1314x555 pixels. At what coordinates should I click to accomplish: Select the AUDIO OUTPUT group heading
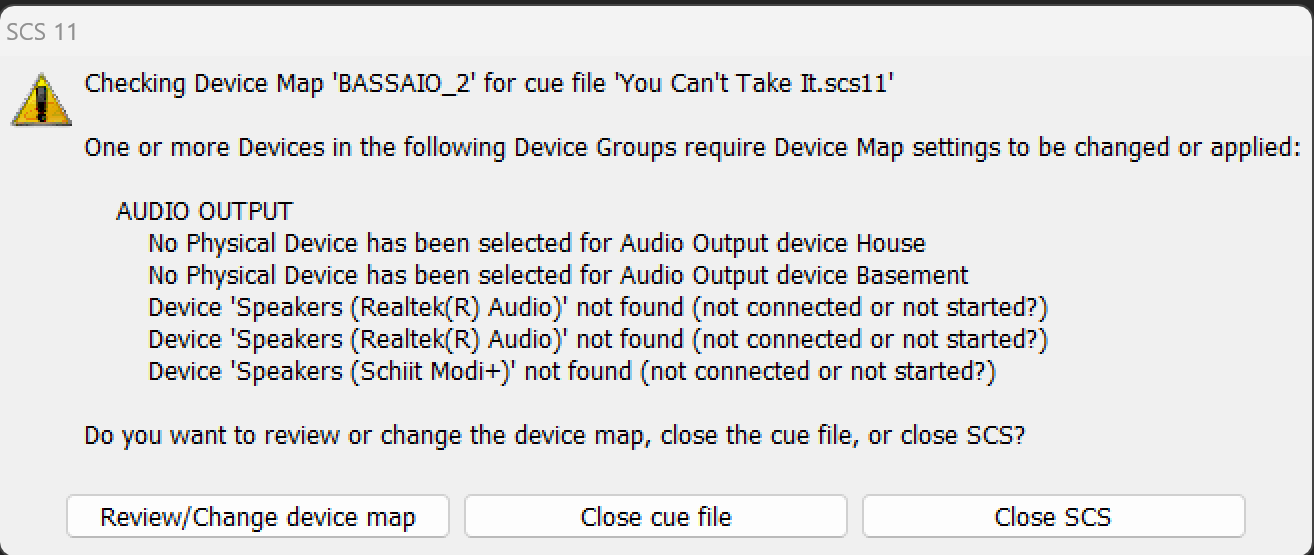tap(204, 212)
